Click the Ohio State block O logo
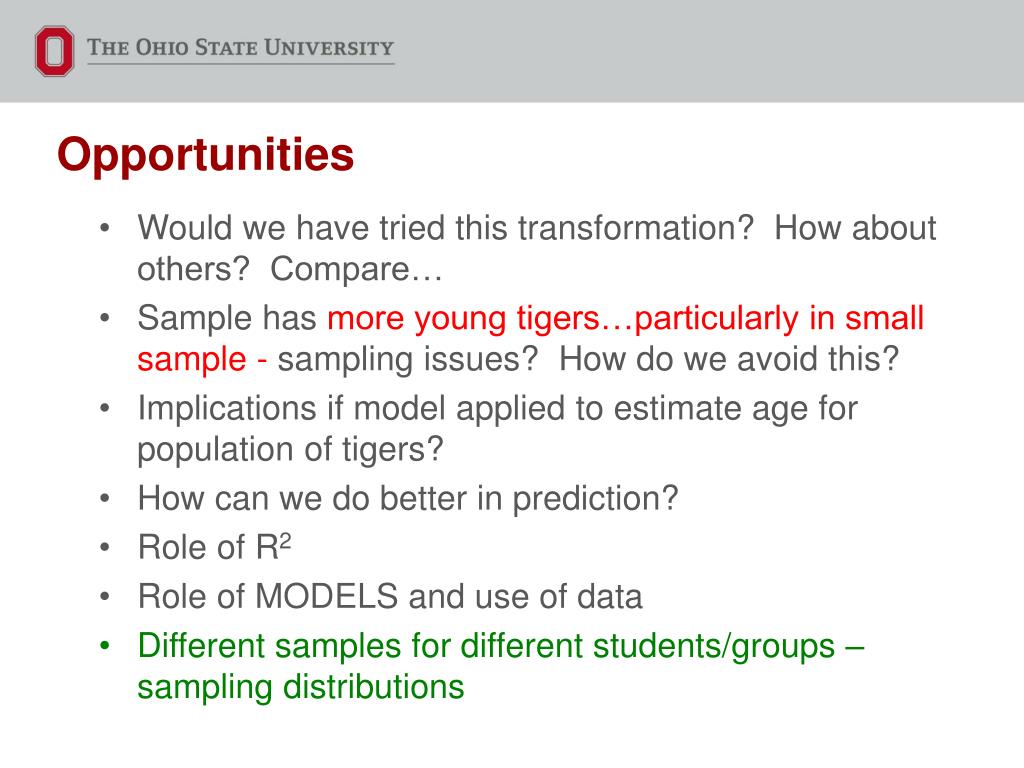 click(54, 51)
